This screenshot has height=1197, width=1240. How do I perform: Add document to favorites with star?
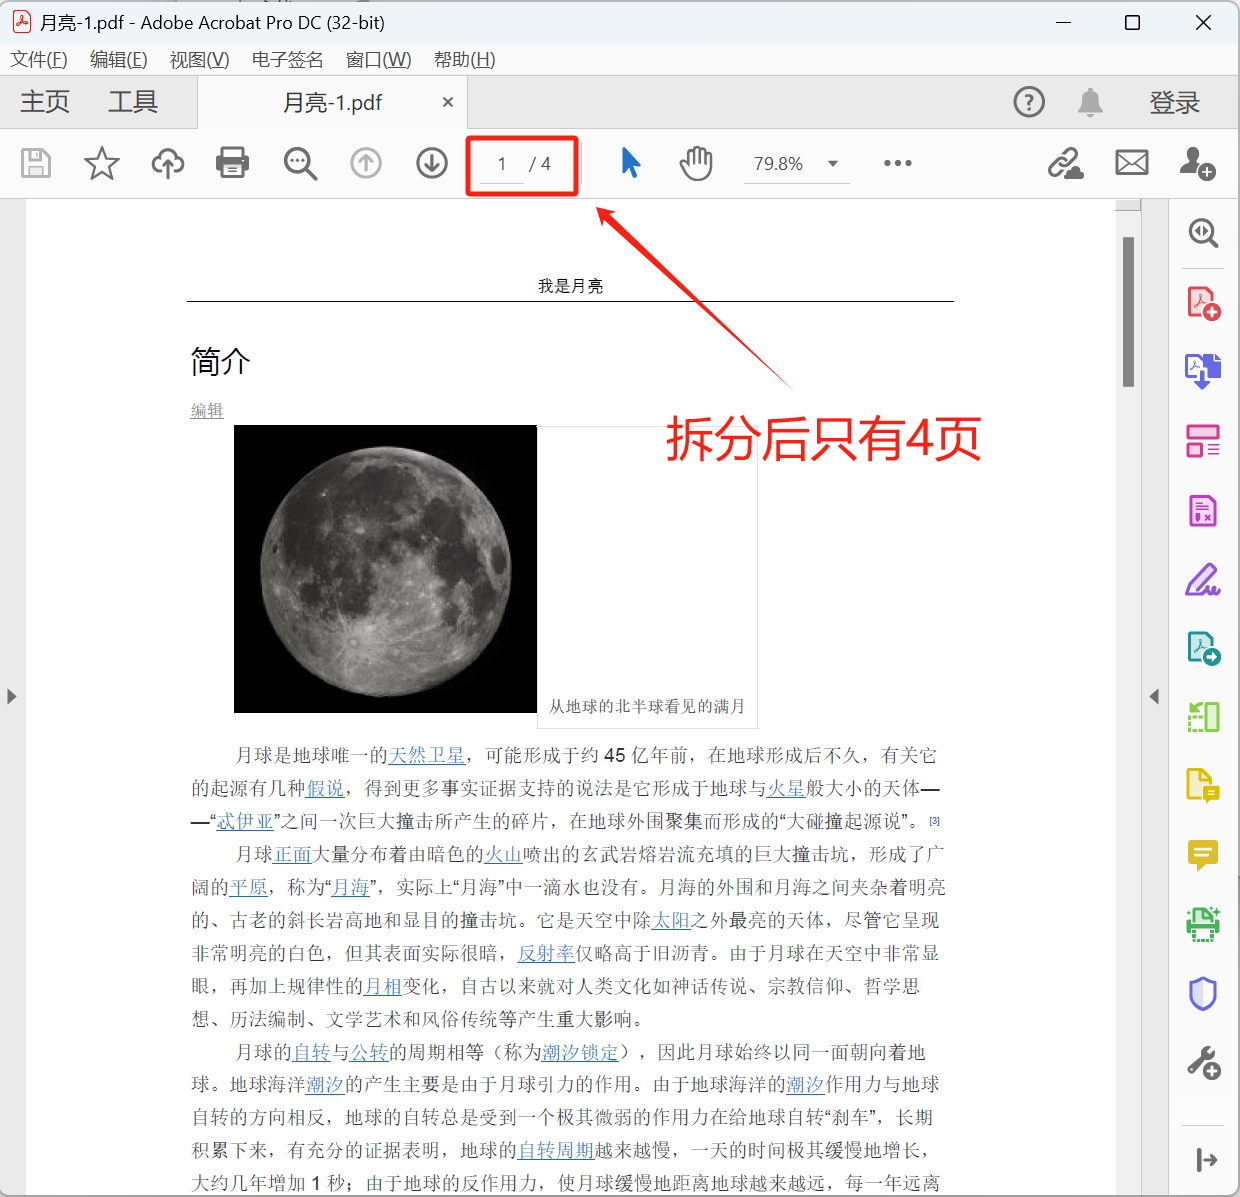tap(101, 163)
